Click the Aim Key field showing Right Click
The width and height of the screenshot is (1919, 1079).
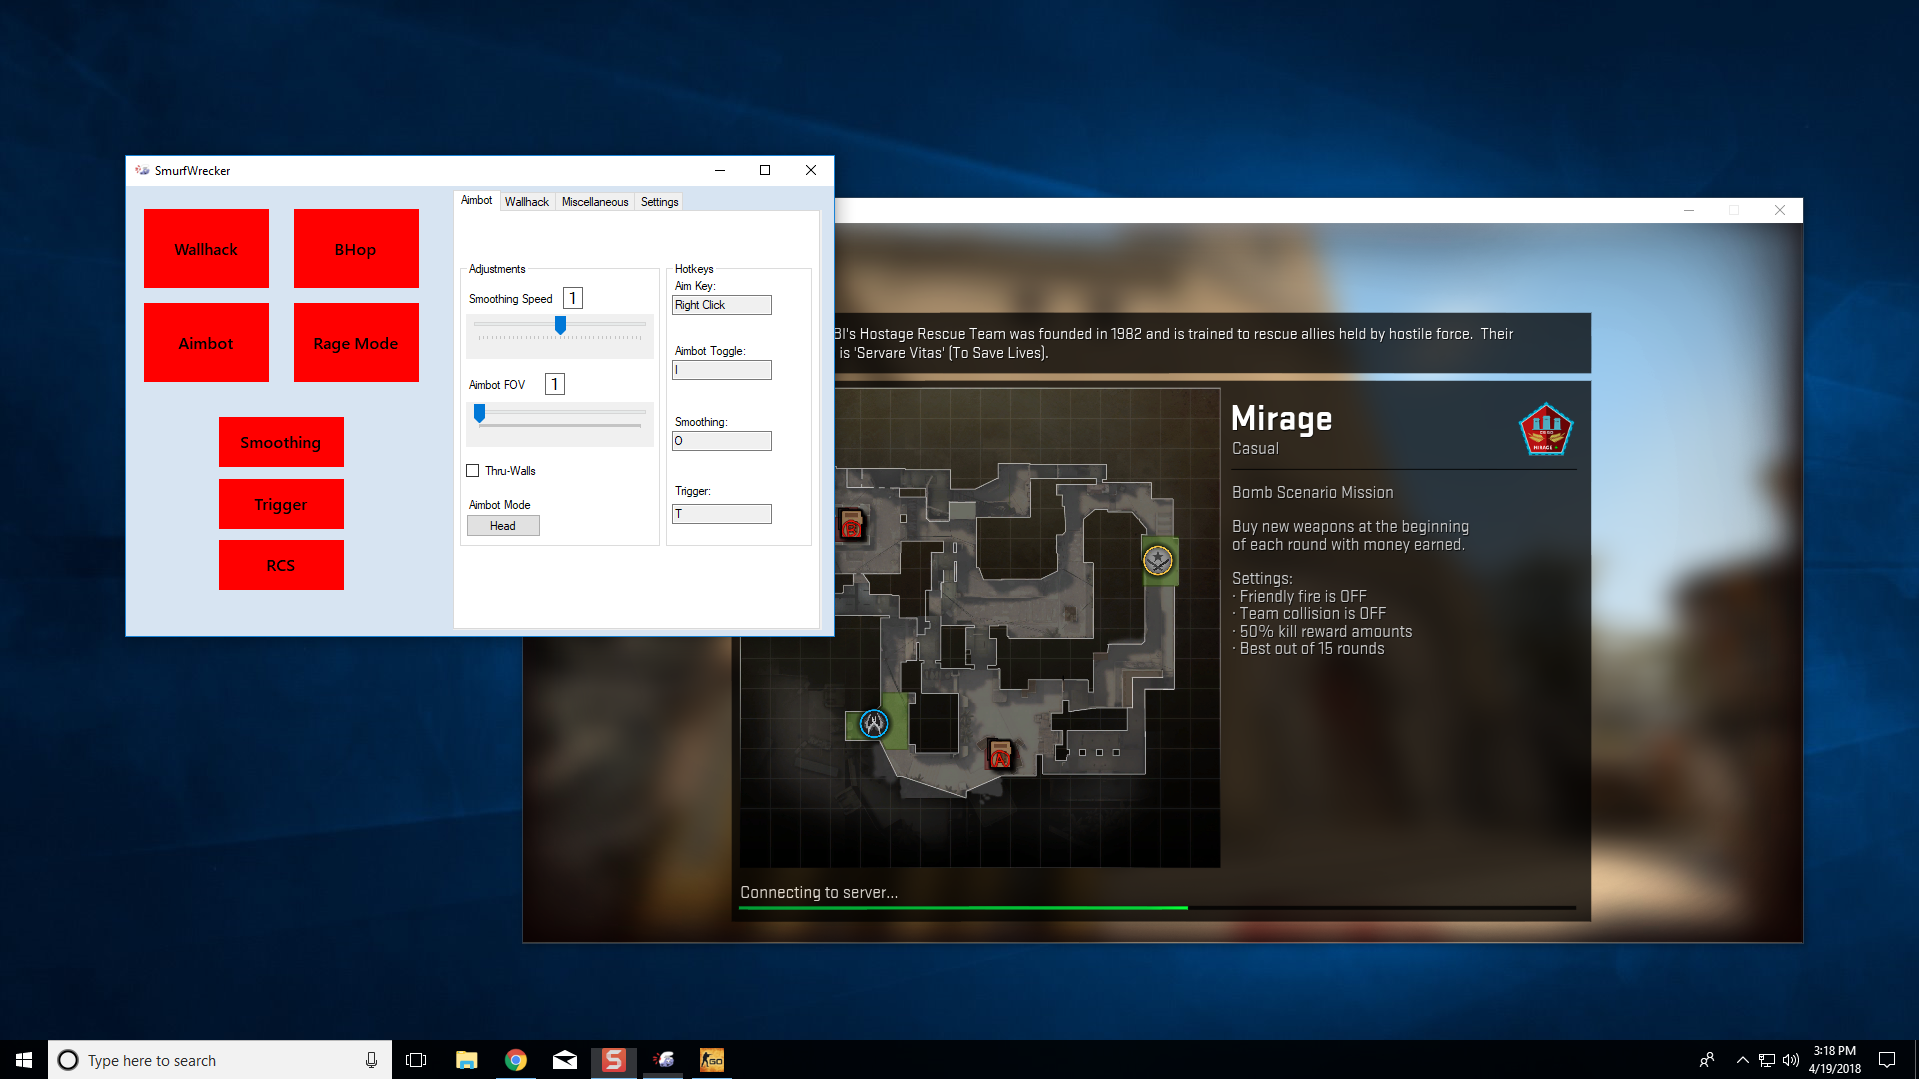[722, 305]
